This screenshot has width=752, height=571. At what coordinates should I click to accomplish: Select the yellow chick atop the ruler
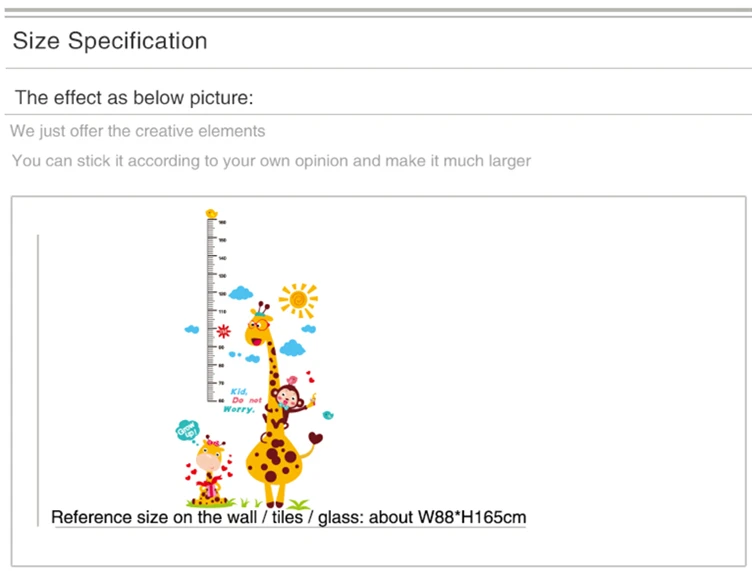[211, 213]
